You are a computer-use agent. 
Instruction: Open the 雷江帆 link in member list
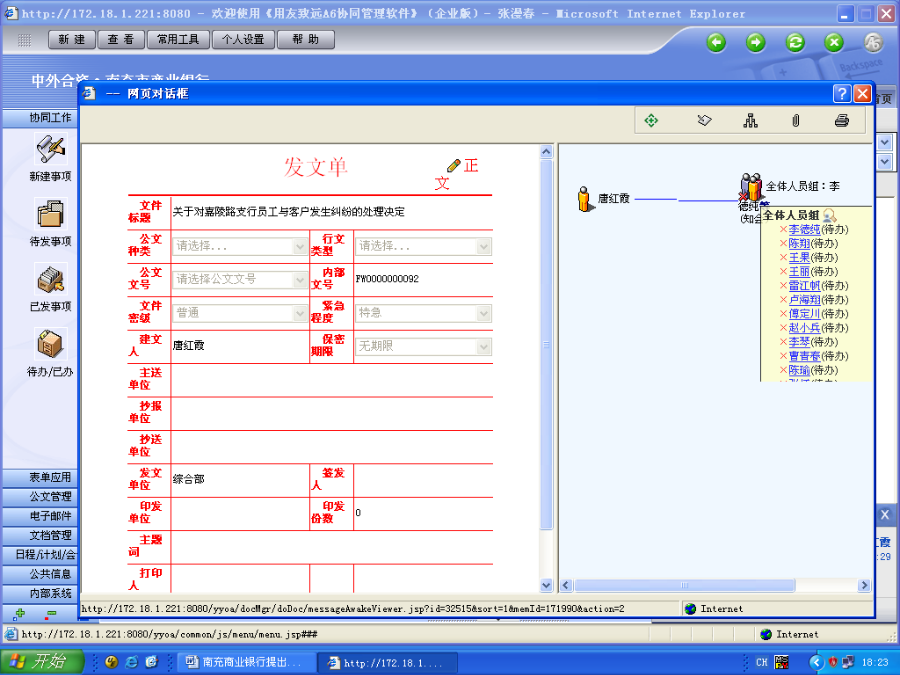tap(804, 286)
